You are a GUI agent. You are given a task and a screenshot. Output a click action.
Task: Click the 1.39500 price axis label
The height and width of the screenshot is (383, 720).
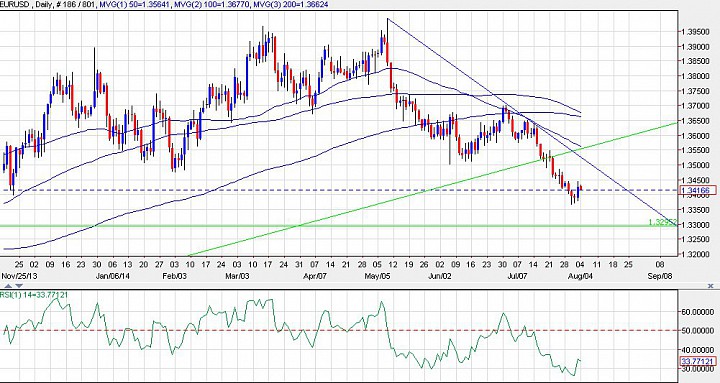[696, 32]
